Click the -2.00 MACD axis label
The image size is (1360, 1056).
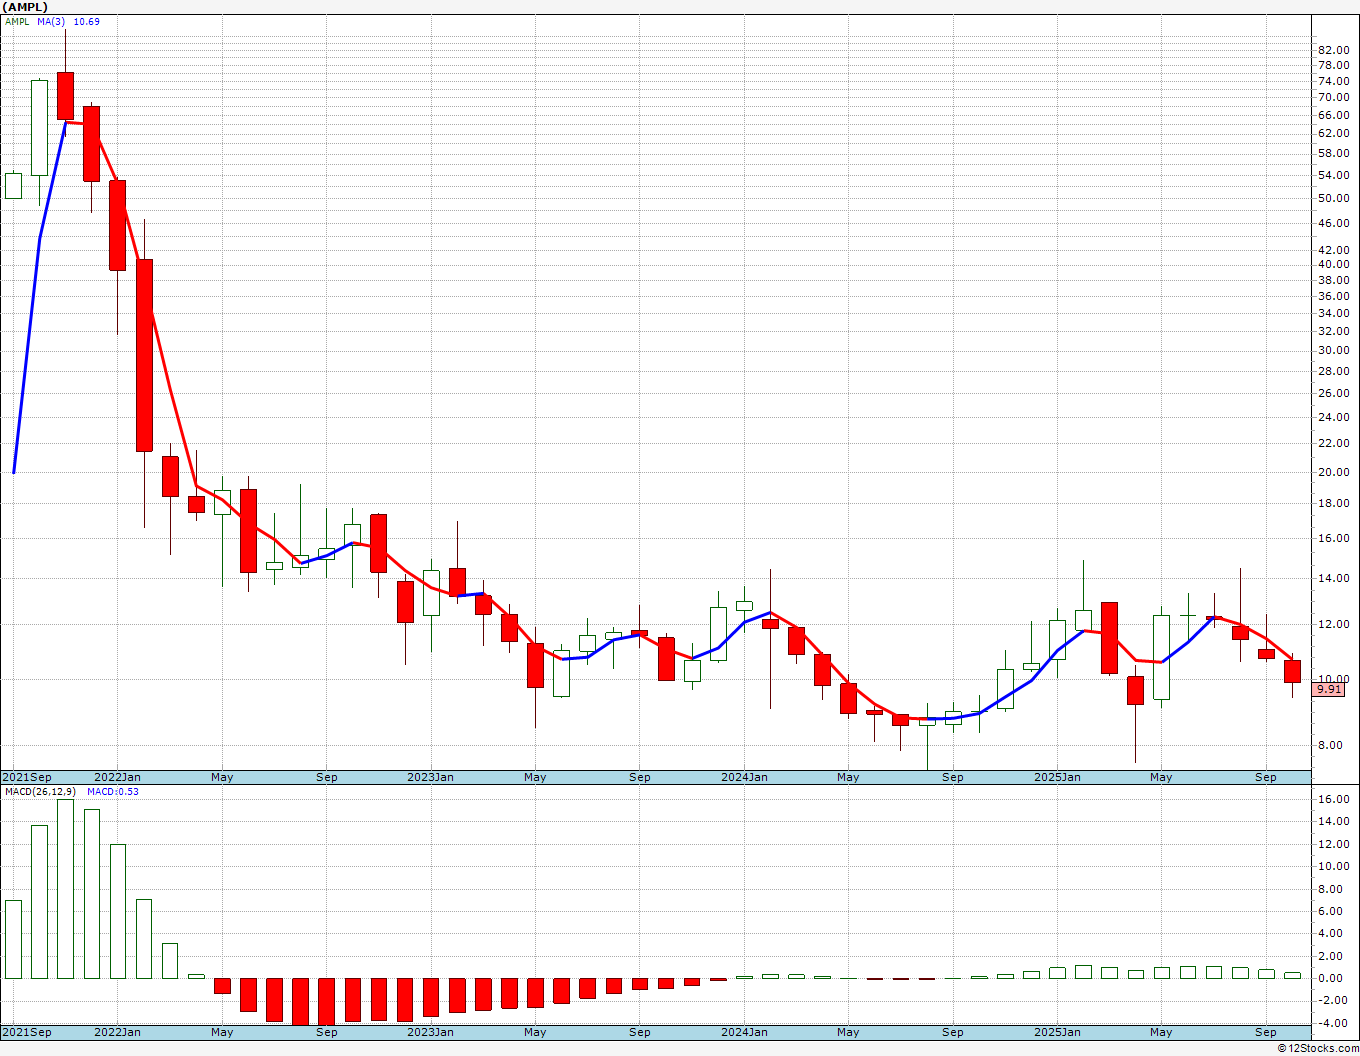(x=1332, y=1000)
